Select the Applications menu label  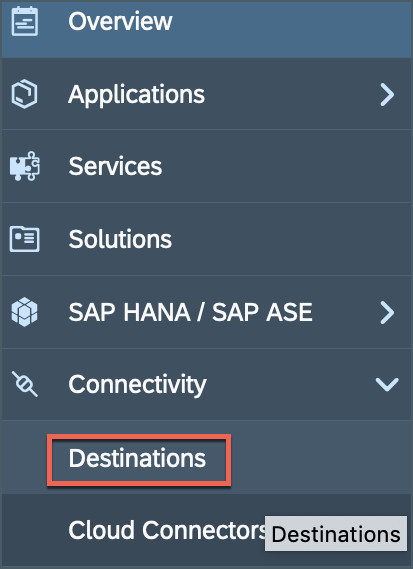[136, 95]
